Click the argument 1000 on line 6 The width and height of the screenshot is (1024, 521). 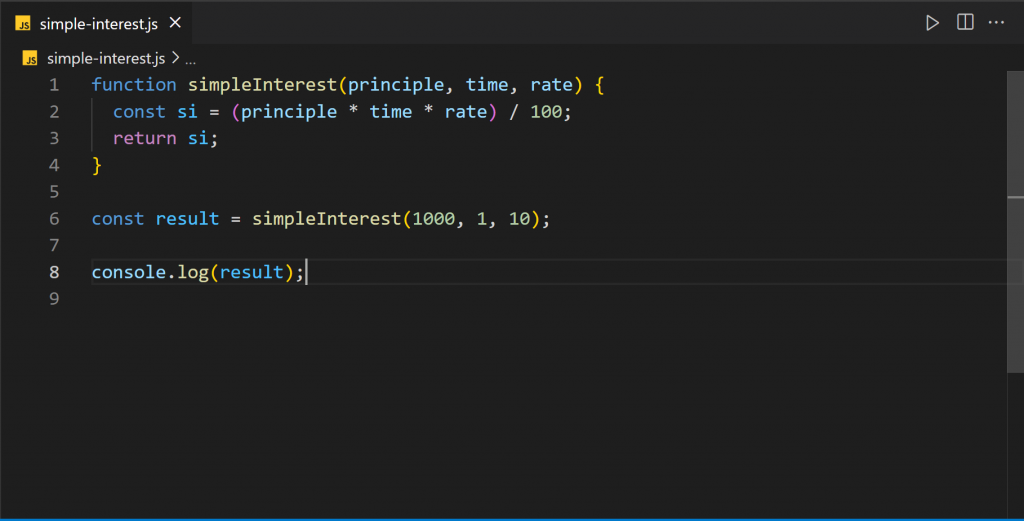tap(434, 219)
